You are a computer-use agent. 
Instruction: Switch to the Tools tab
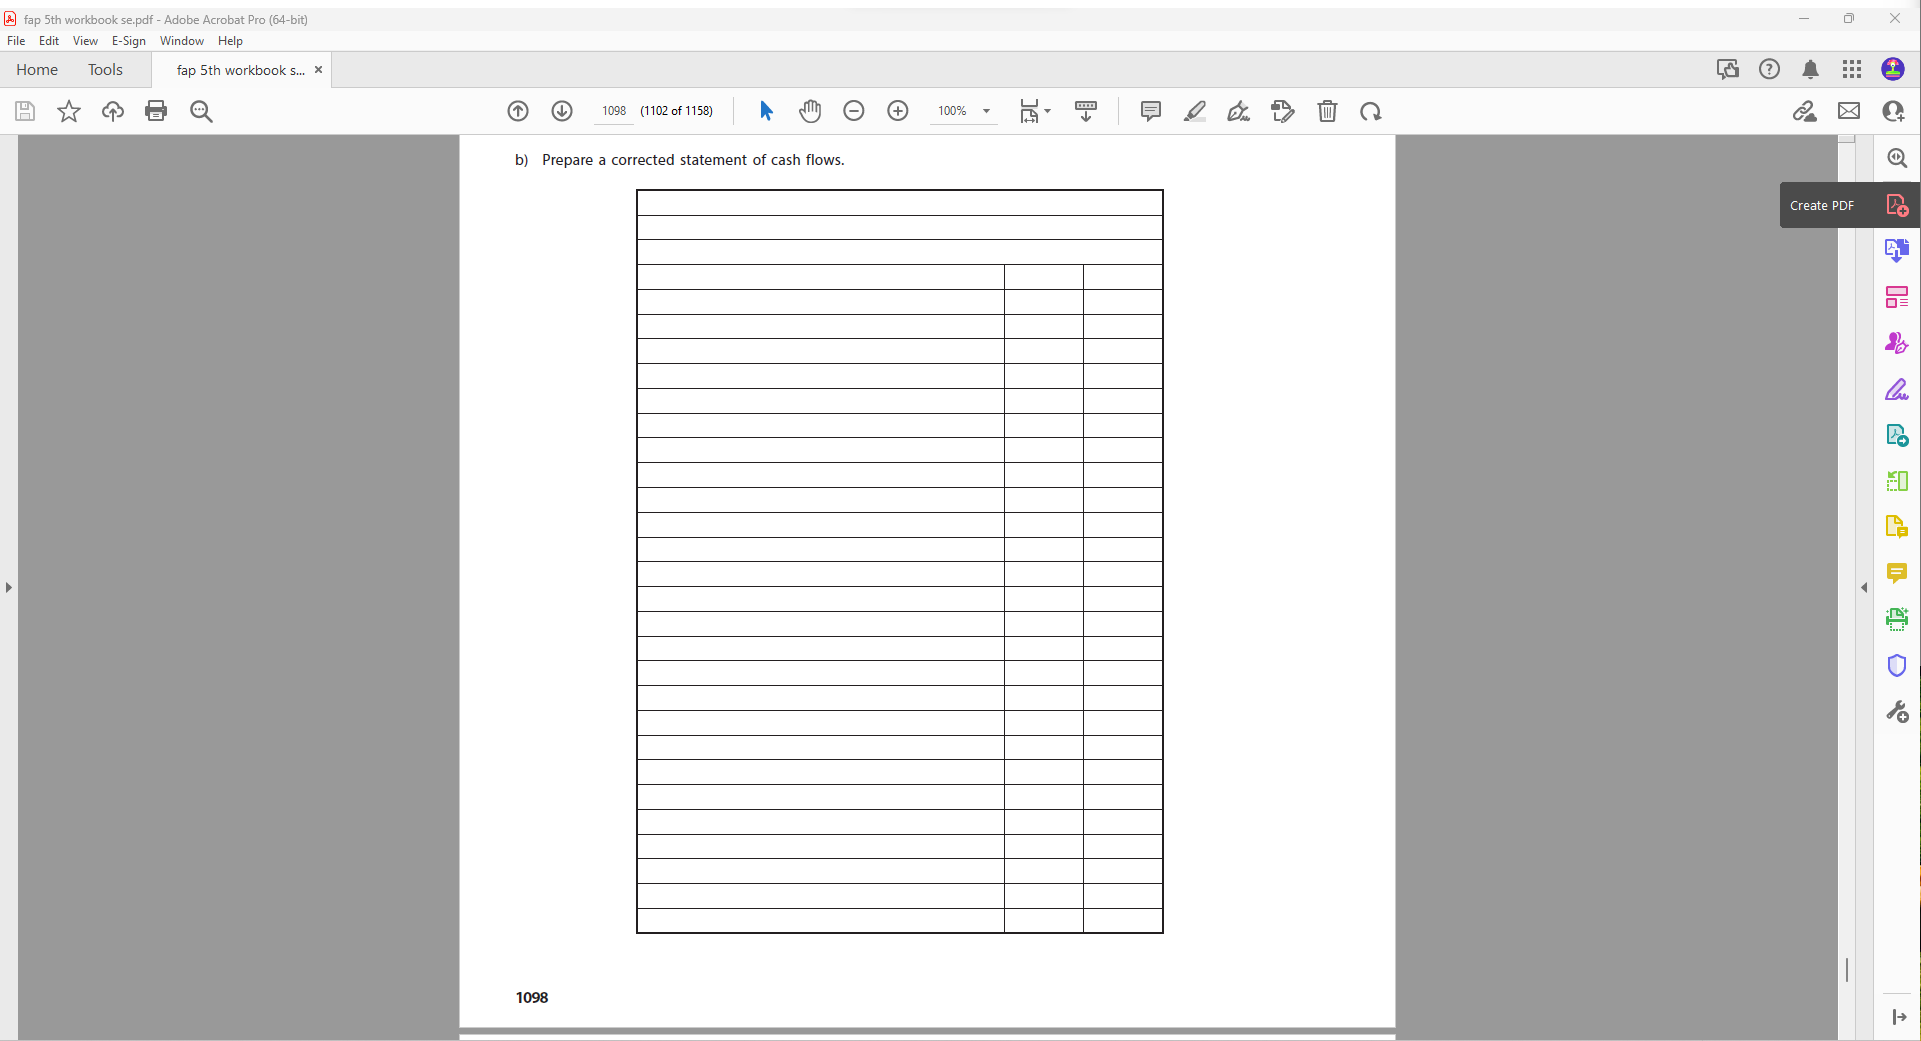pos(105,69)
